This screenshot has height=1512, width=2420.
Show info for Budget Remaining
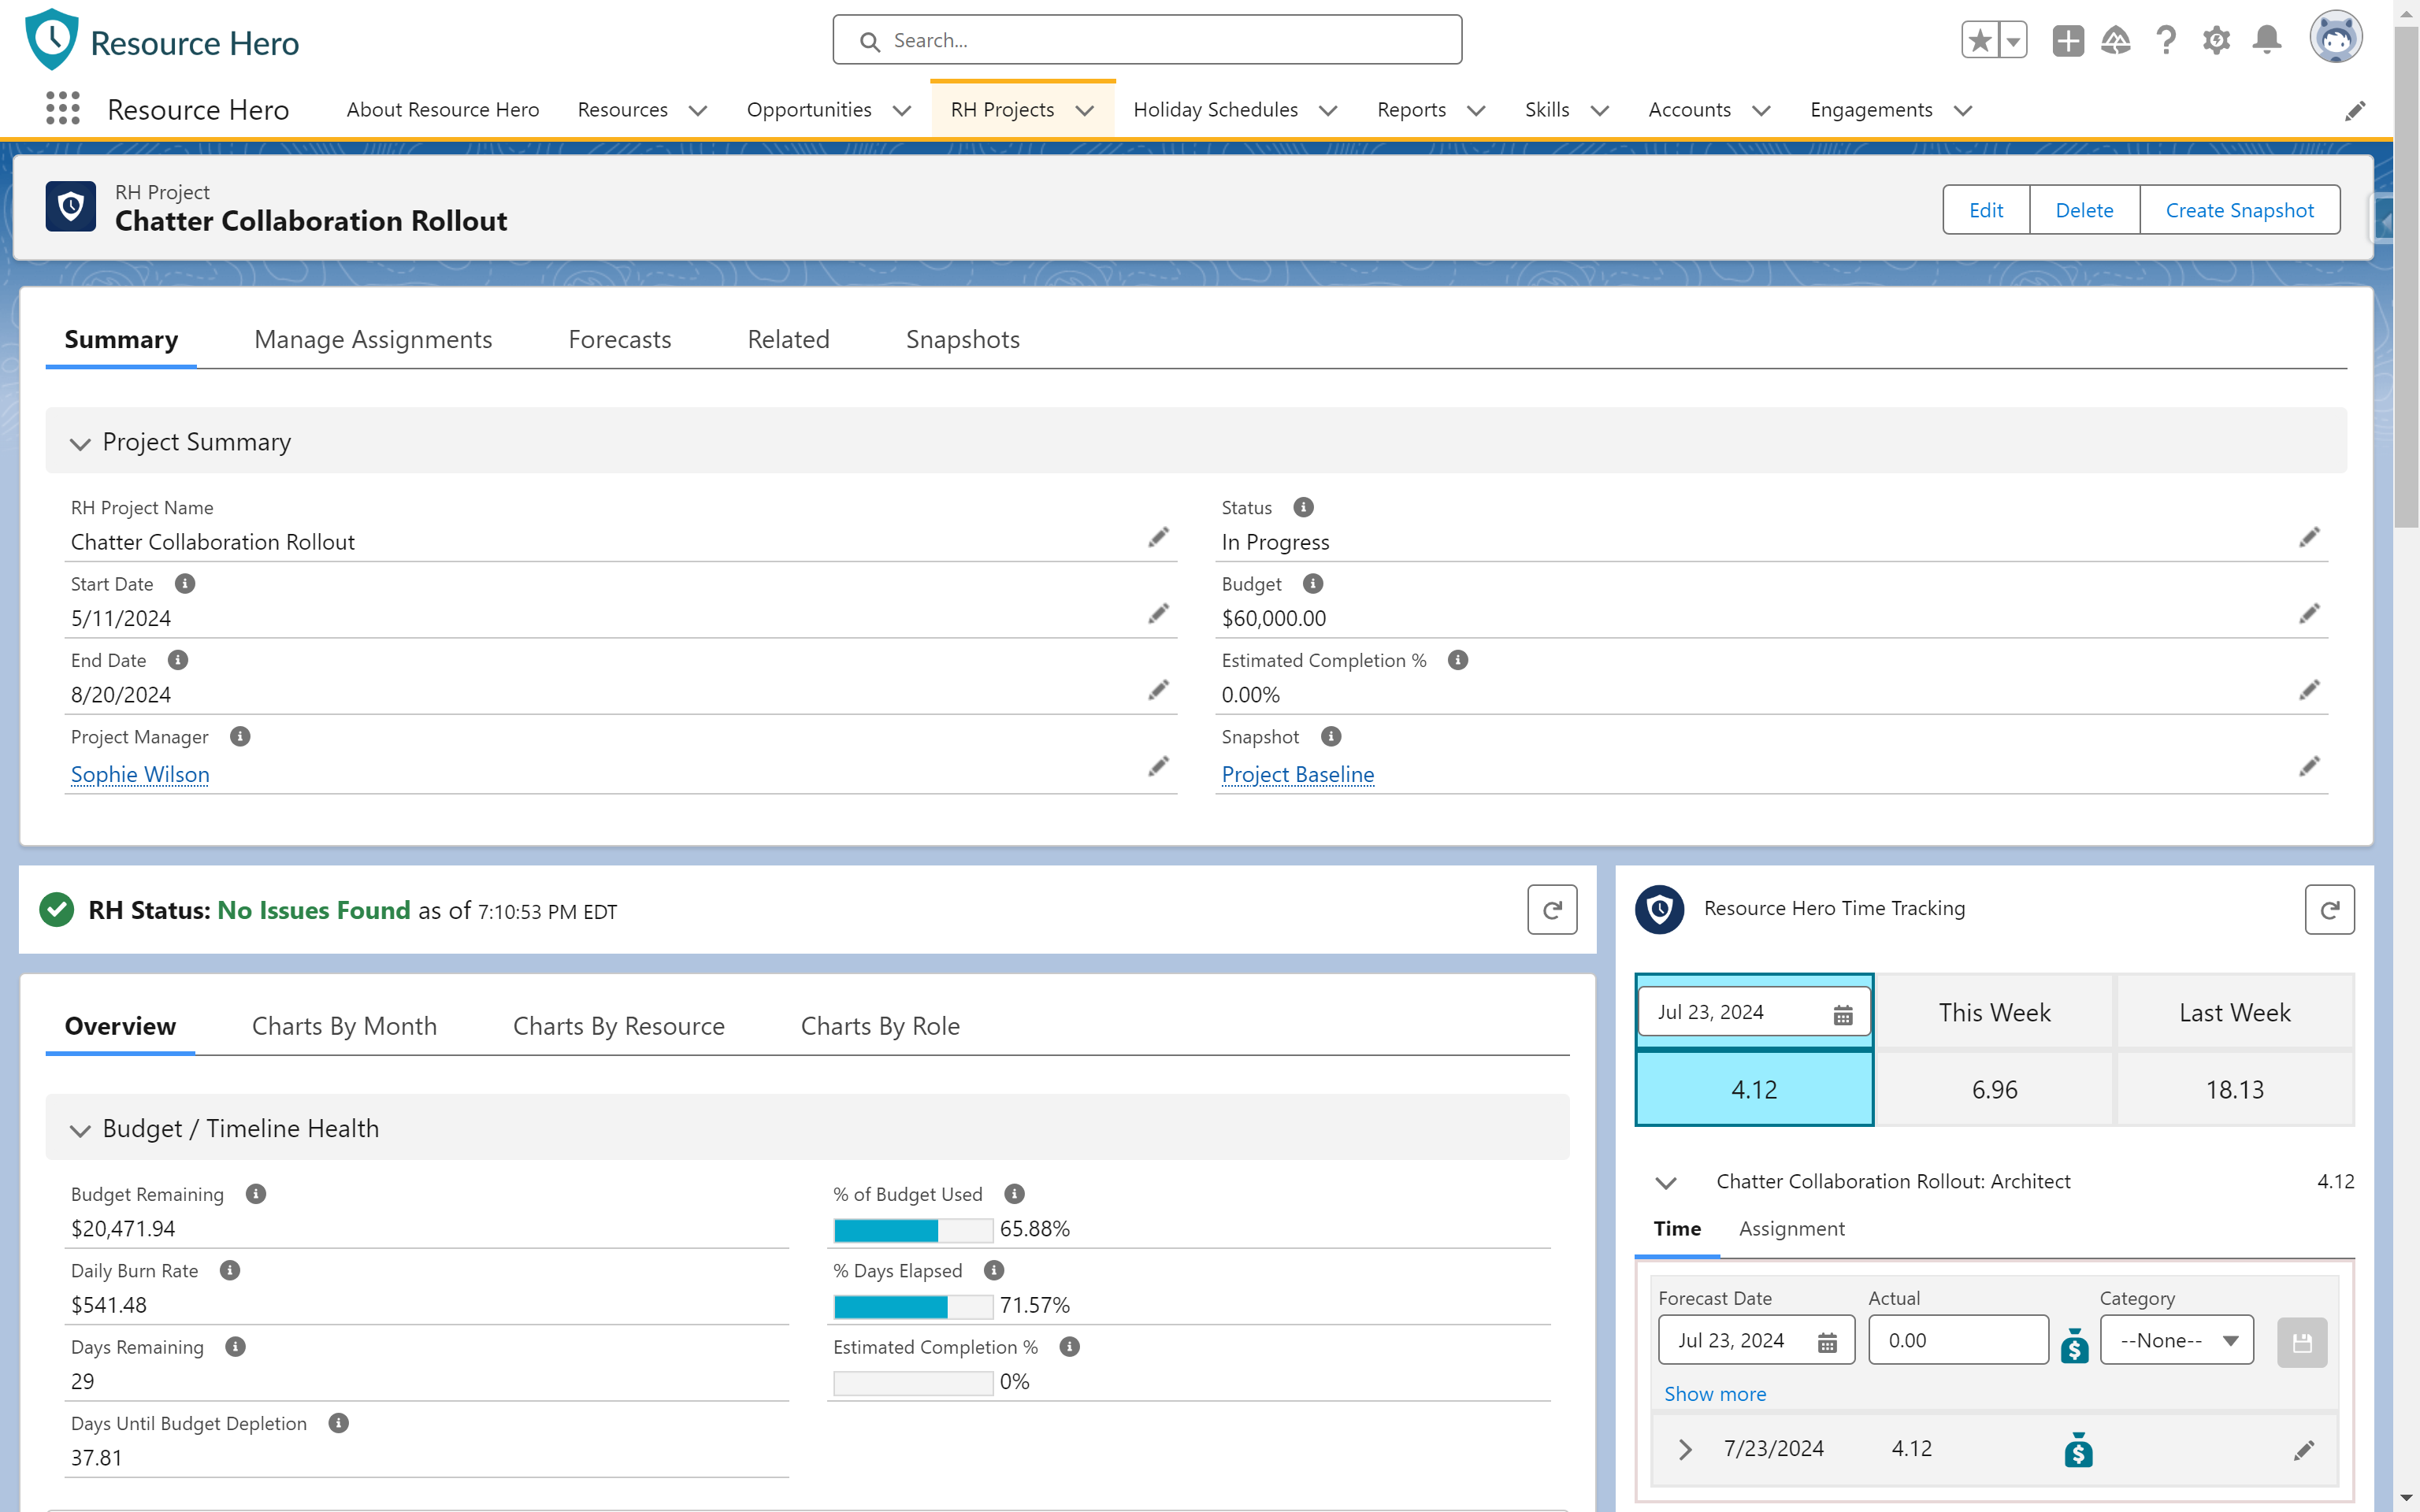256,1194
